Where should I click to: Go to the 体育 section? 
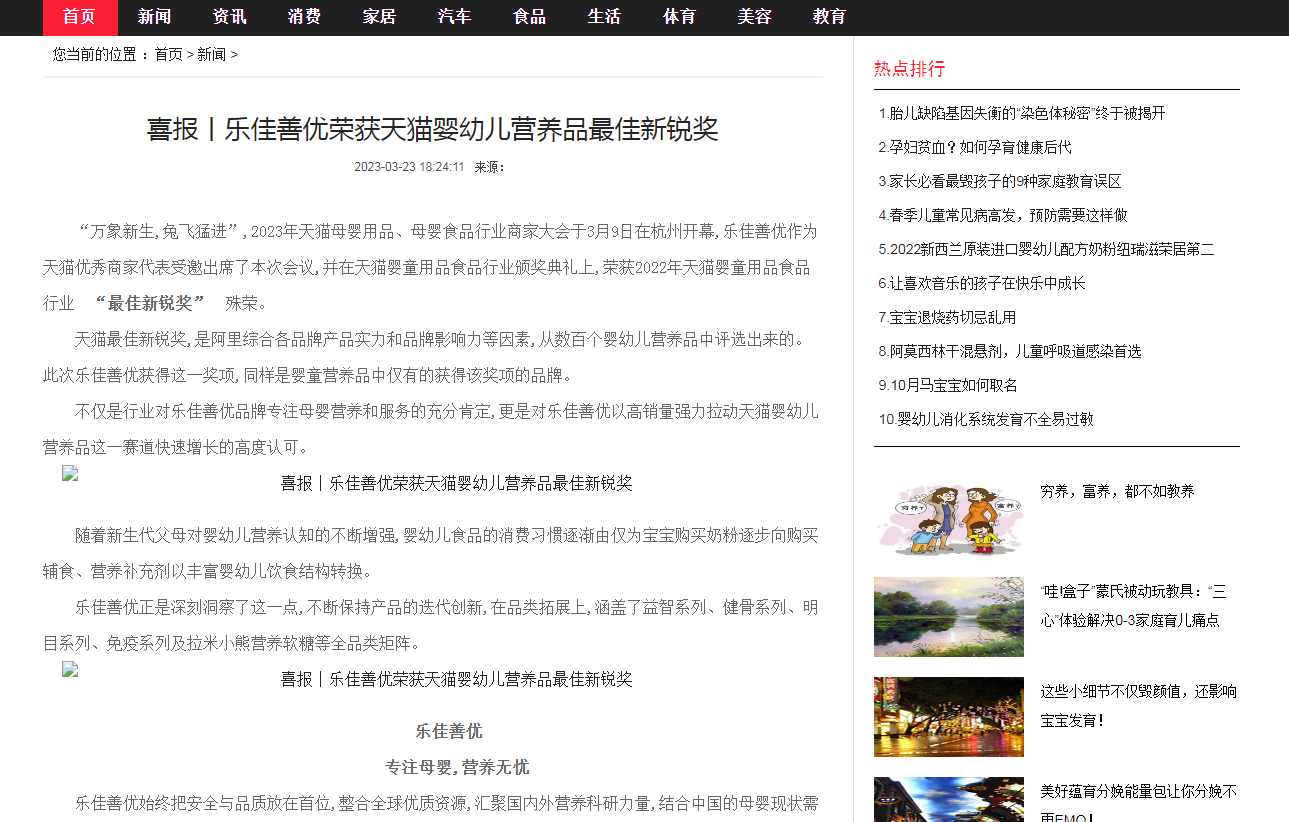(x=680, y=17)
